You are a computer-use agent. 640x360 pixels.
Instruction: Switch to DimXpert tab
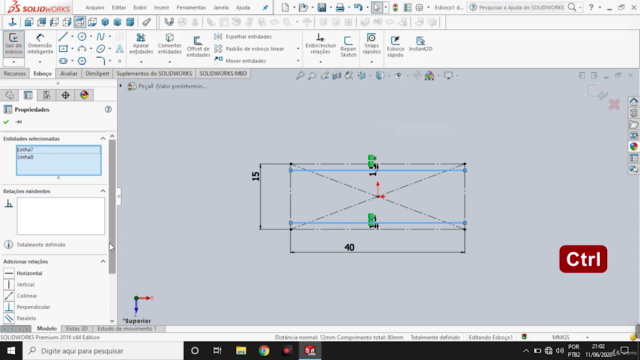click(97, 73)
